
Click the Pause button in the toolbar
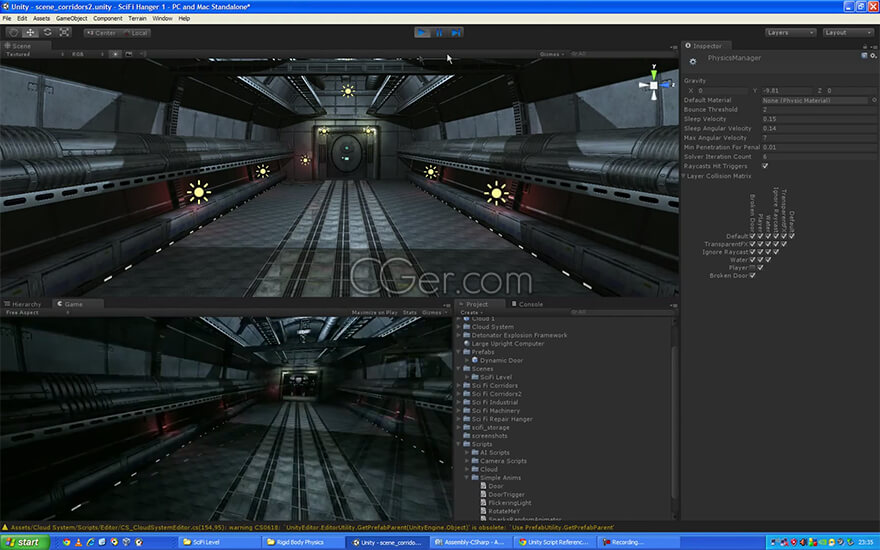pyautogui.click(x=439, y=33)
